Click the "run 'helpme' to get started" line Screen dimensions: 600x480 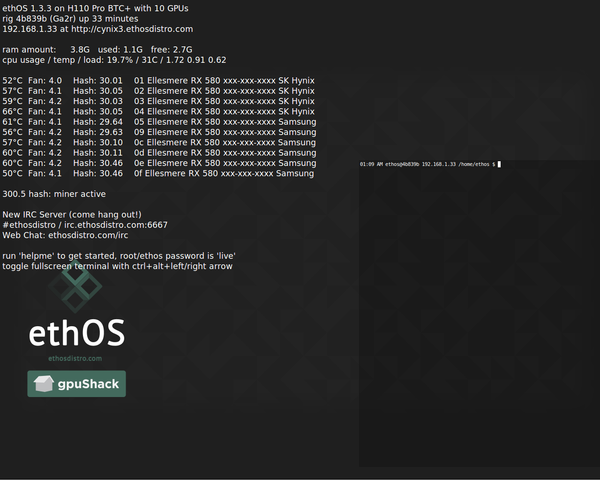119,256
